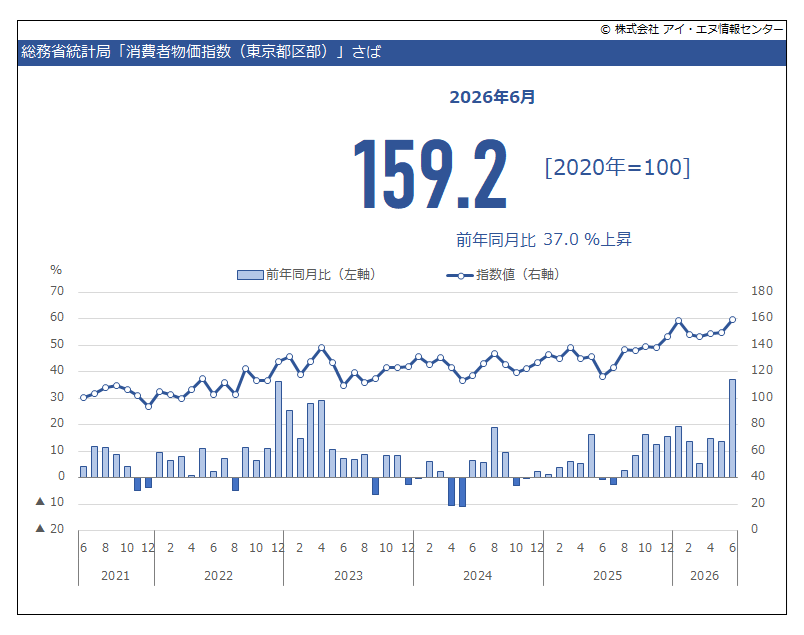804x635 pixels.
Task: Click the 指数値（右軸） legend label
Action: click(517, 274)
